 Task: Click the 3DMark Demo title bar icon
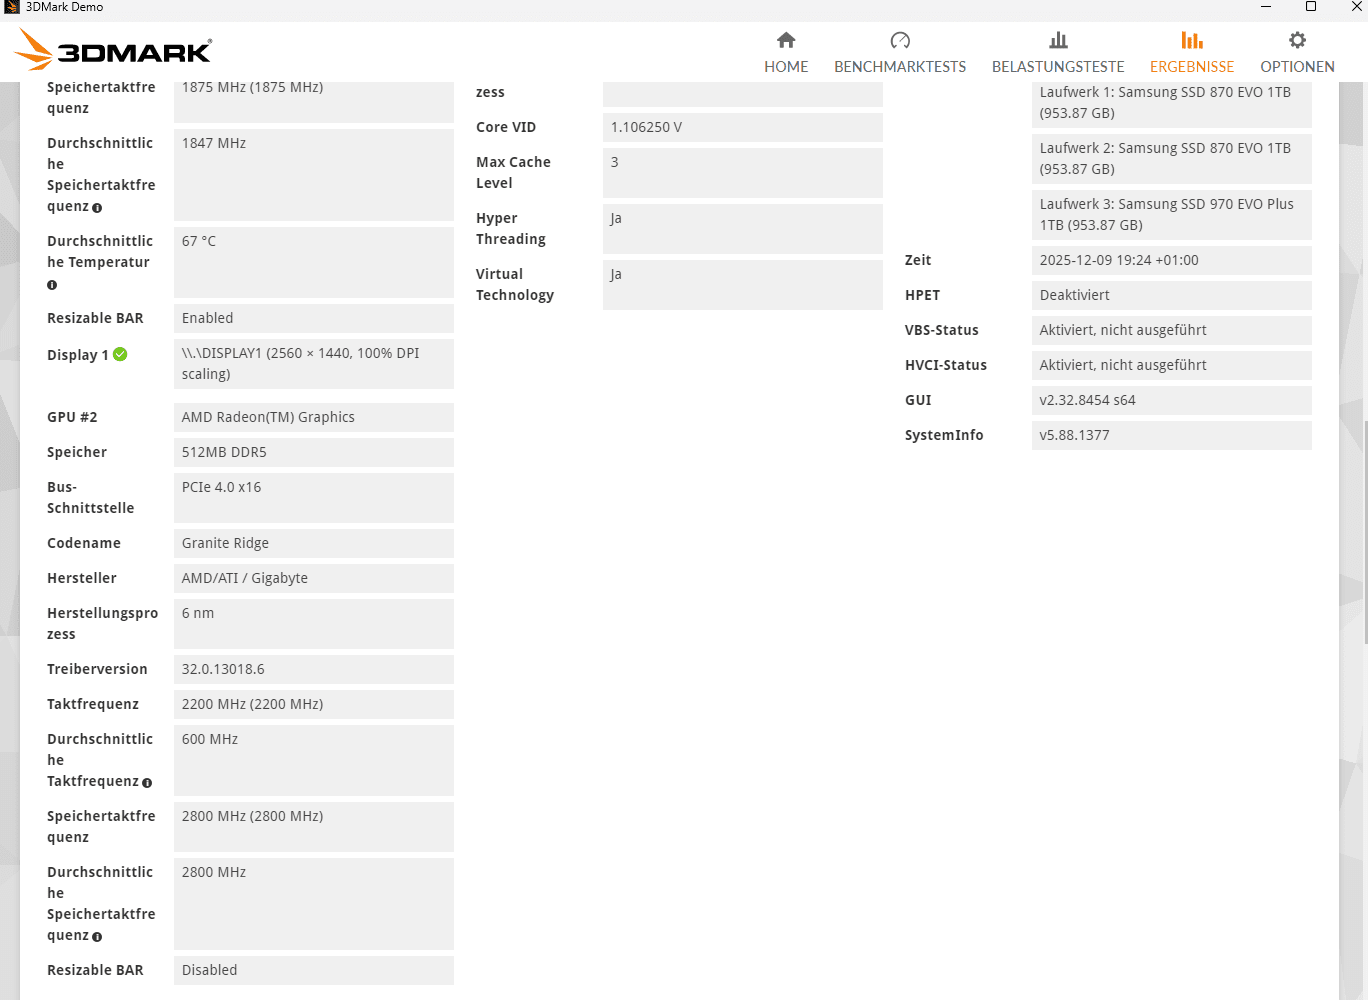(11, 7)
